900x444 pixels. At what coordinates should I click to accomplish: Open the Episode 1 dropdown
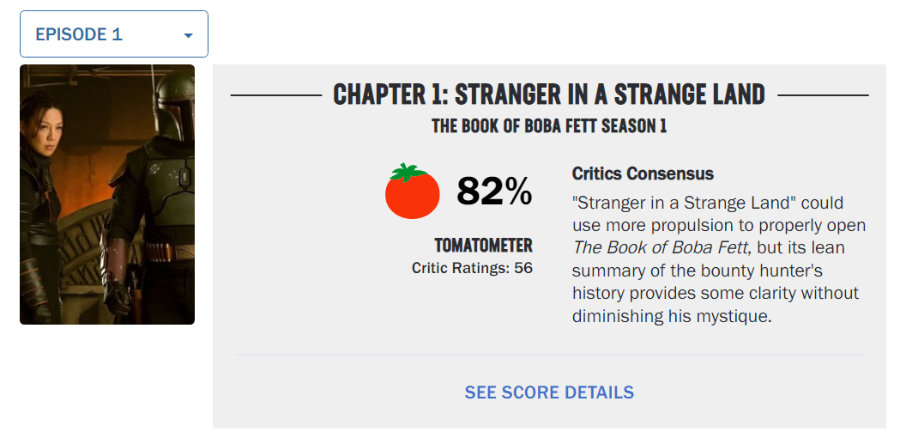[x=114, y=34]
